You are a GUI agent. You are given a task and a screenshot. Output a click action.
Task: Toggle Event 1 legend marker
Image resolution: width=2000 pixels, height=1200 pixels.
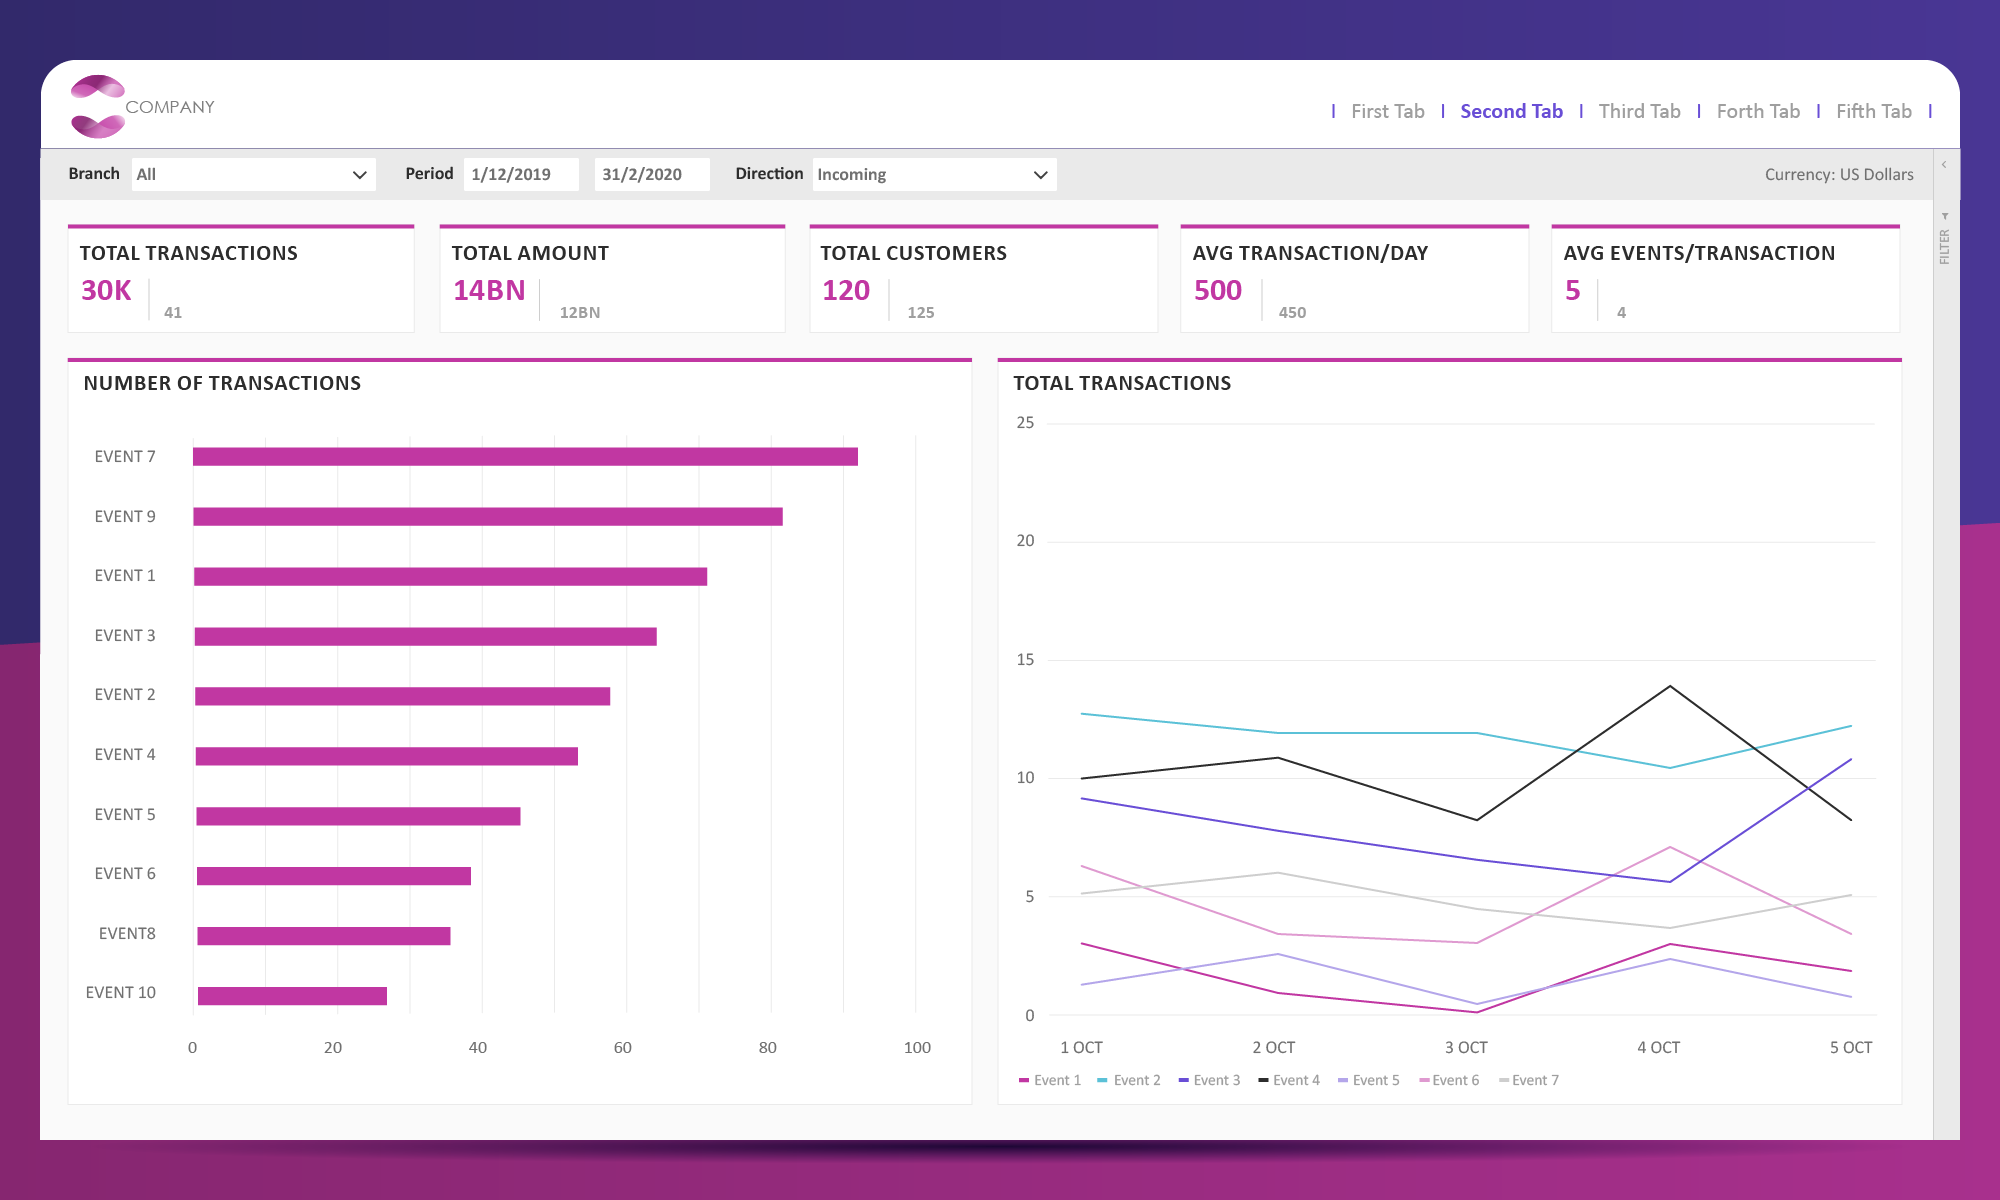pos(1024,1080)
